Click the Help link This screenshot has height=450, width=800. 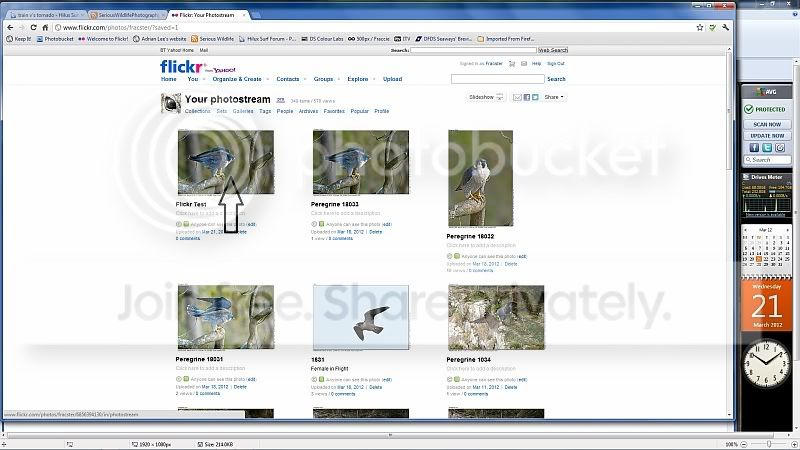[536, 64]
